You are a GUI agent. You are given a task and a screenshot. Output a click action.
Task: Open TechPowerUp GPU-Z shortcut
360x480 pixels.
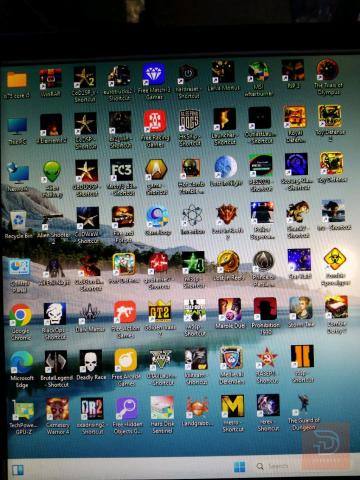23,410
